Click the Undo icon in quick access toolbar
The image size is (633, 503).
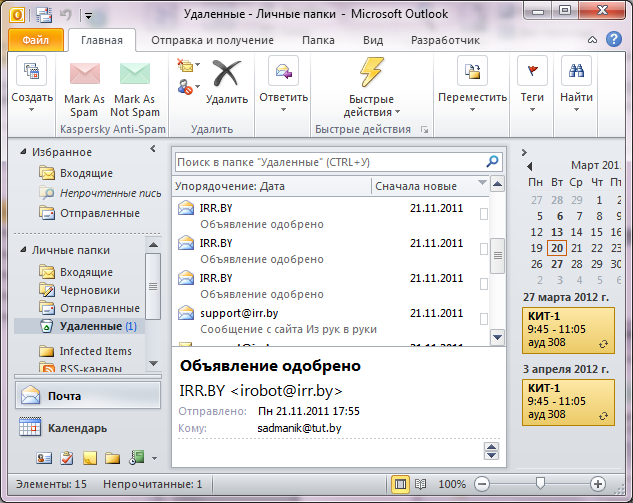pyautogui.click(x=65, y=15)
